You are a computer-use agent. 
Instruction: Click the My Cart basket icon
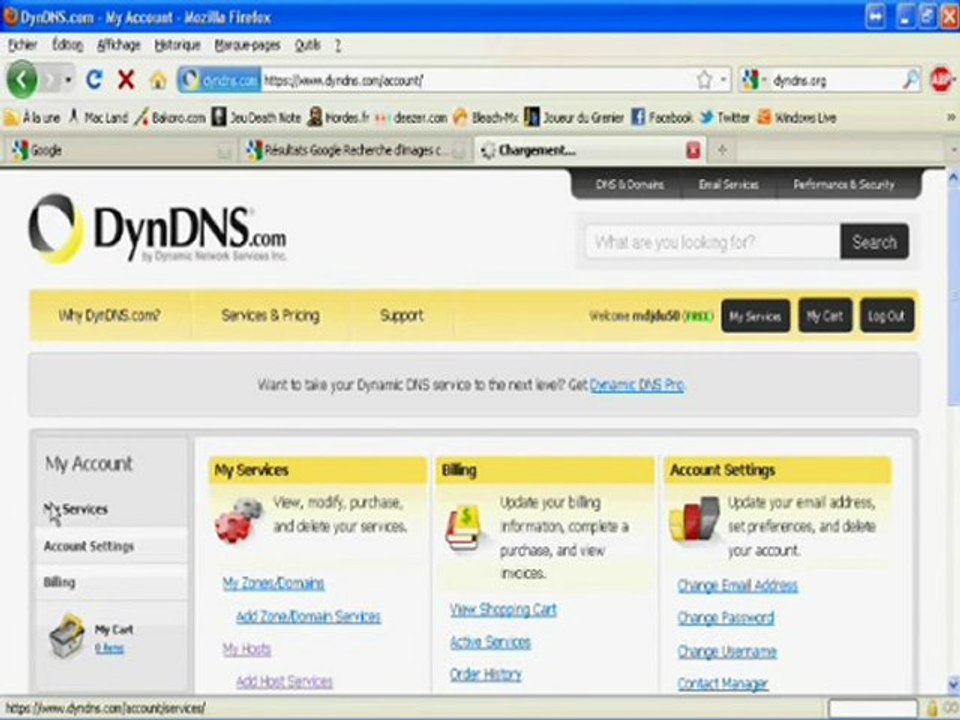point(67,636)
